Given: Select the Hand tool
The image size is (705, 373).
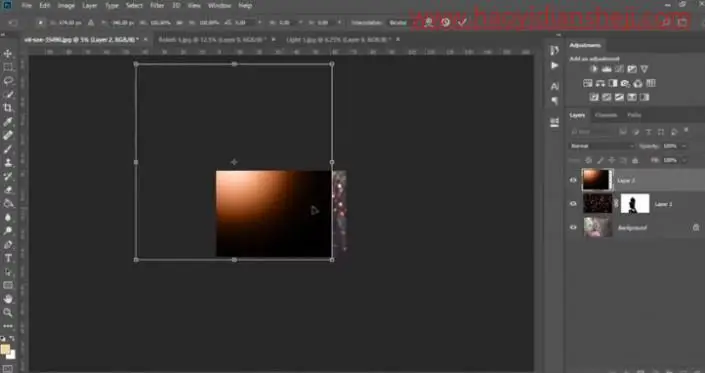Looking at the screenshot, I should 8,299.
